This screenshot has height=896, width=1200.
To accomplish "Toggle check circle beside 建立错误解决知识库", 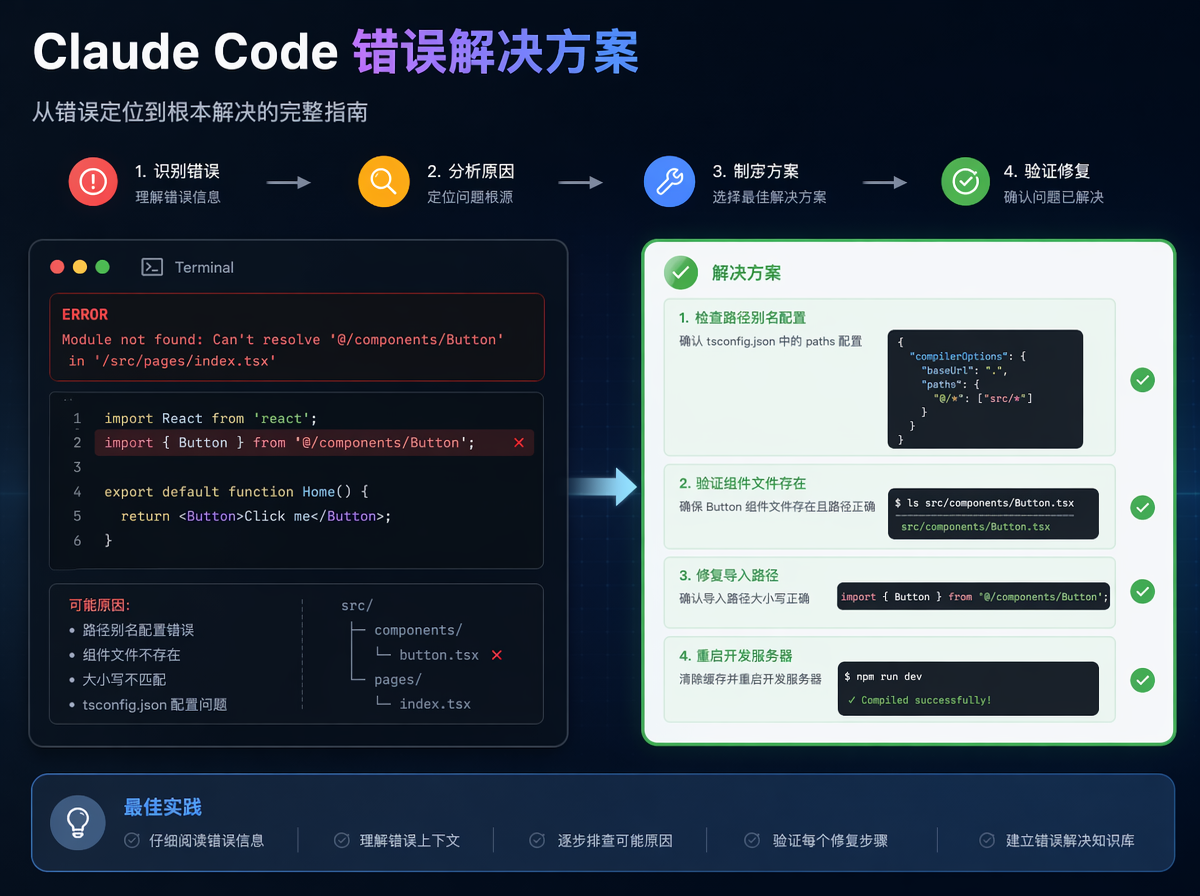I will point(987,840).
